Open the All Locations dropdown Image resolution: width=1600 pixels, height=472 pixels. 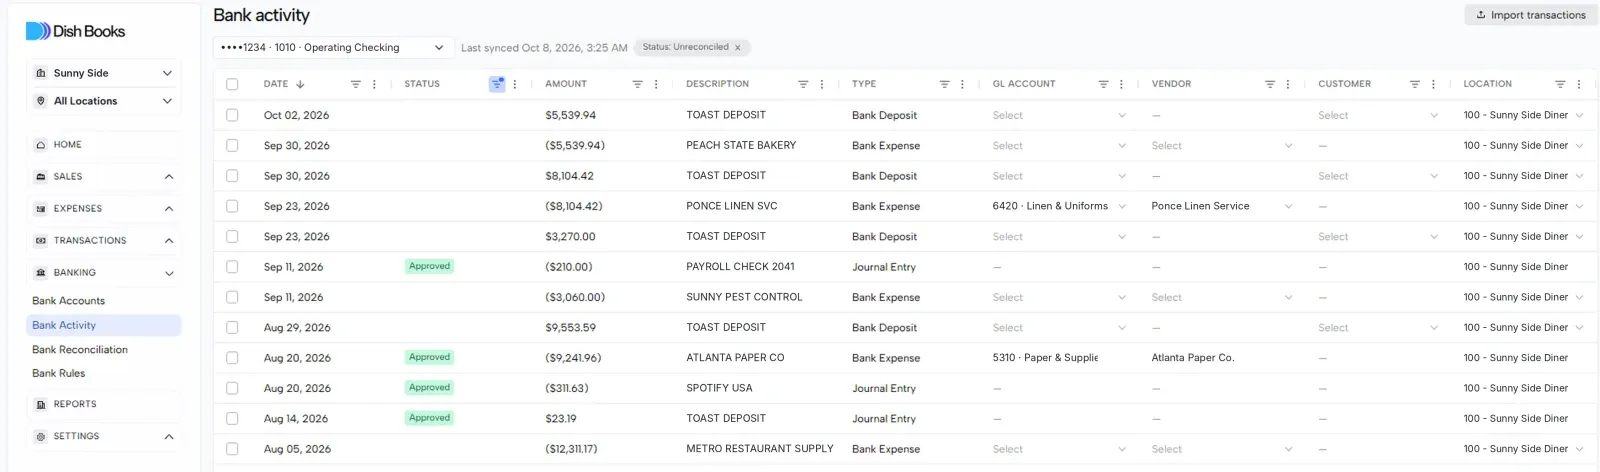point(104,101)
